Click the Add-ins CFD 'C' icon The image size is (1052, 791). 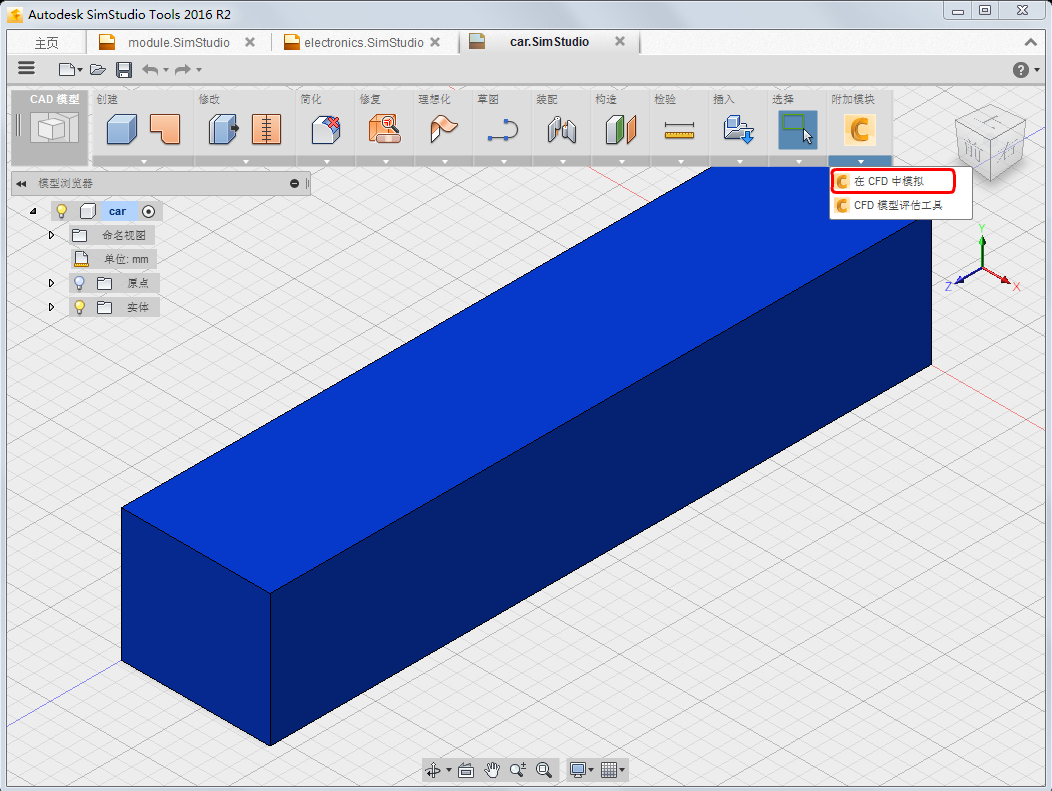(859, 129)
